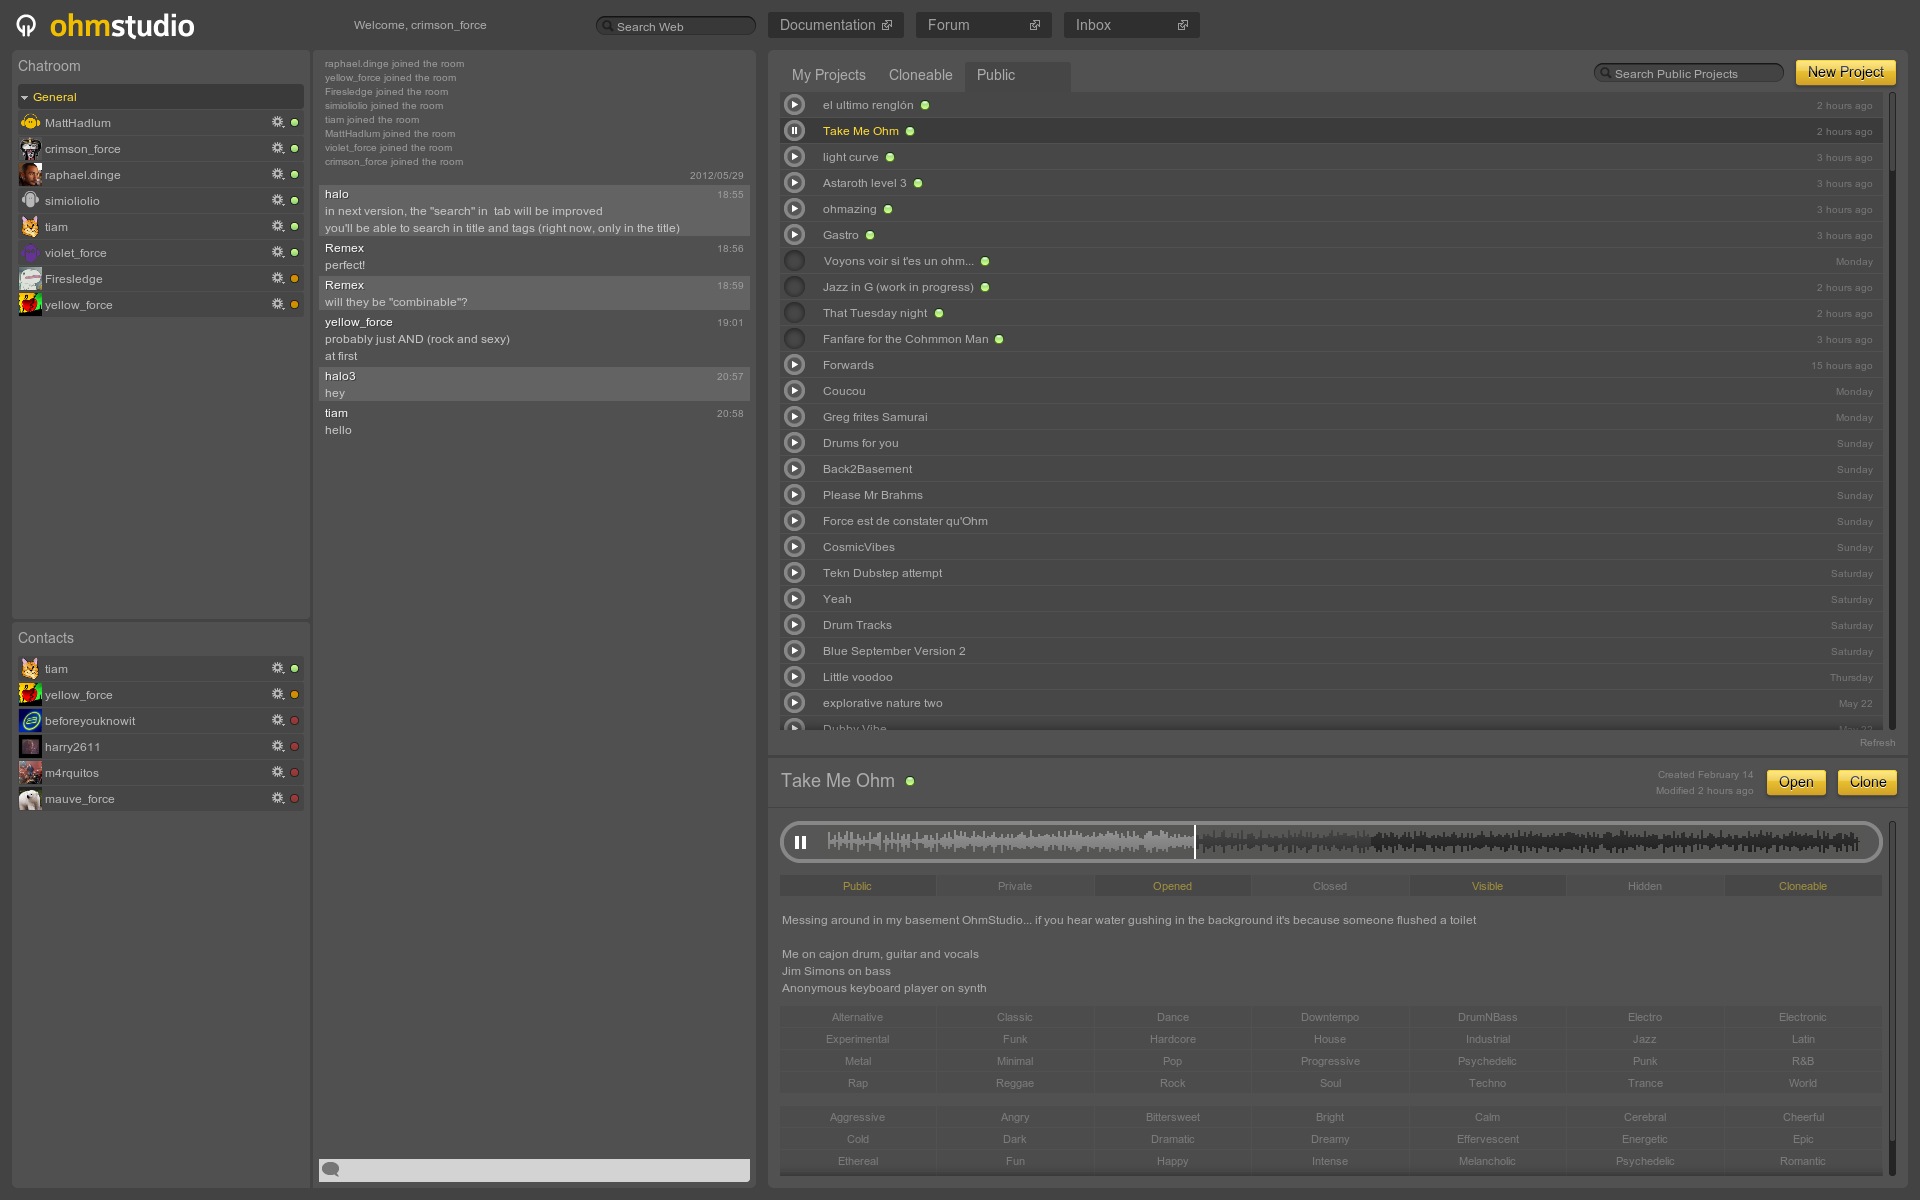Open settings gear for Firesledge
1920x1200 pixels.
[278, 278]
